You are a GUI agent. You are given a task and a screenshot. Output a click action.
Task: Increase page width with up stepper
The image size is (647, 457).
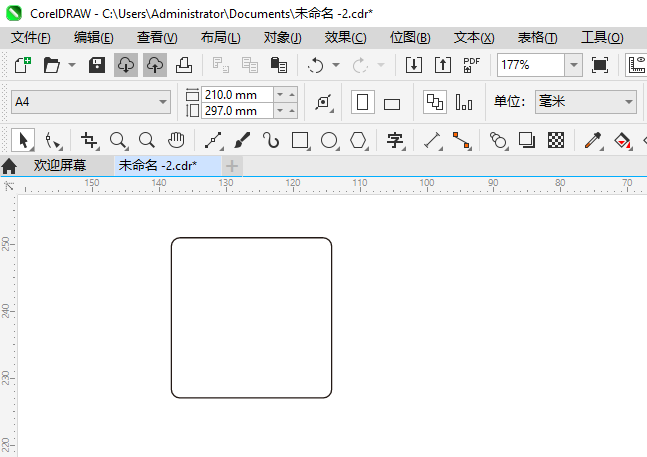(x=292, y=95)
